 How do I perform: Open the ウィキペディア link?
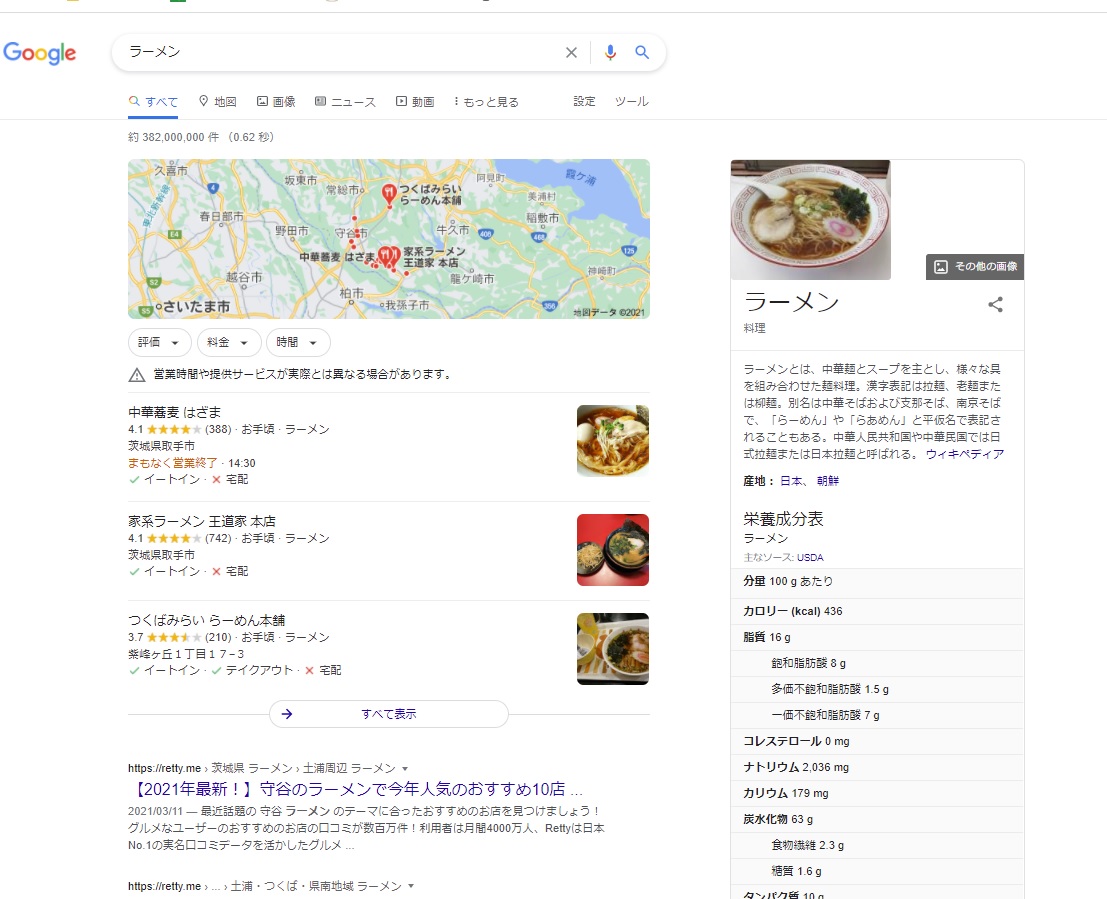coord(964,454)
